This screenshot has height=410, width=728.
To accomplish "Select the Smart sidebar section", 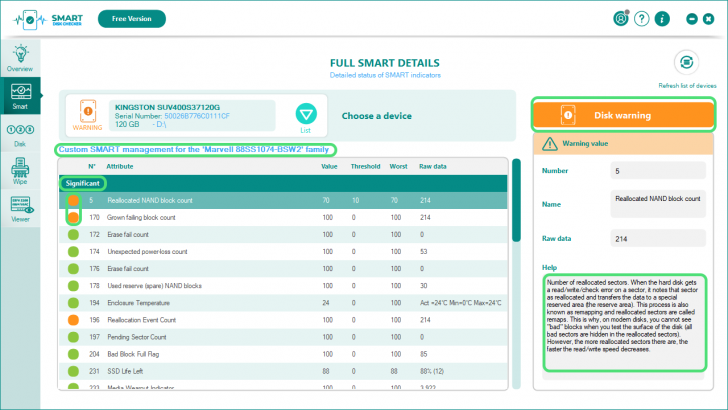I will (20, 96).
